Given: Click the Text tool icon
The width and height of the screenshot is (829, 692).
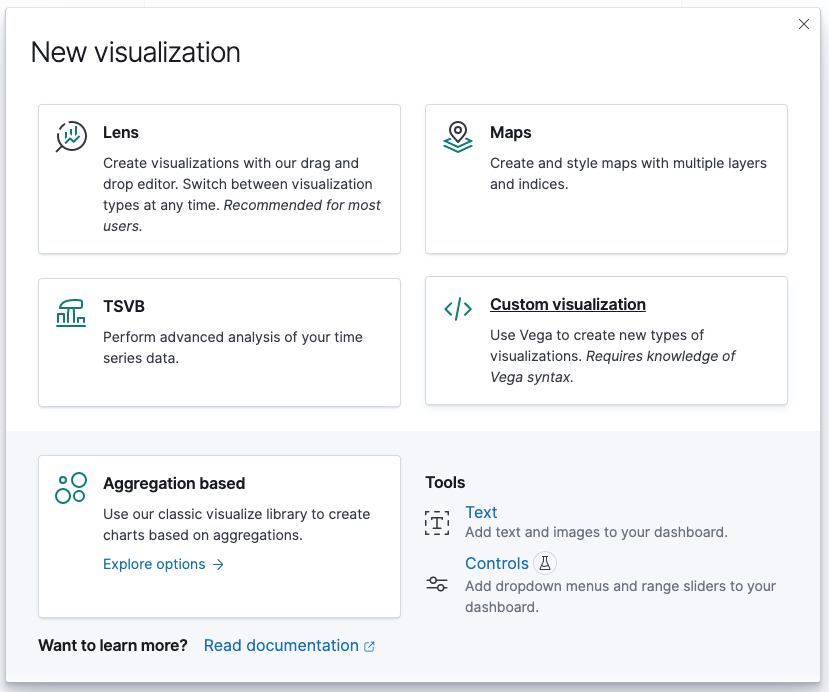Looking at the screenshot, I should click(437, 522).
